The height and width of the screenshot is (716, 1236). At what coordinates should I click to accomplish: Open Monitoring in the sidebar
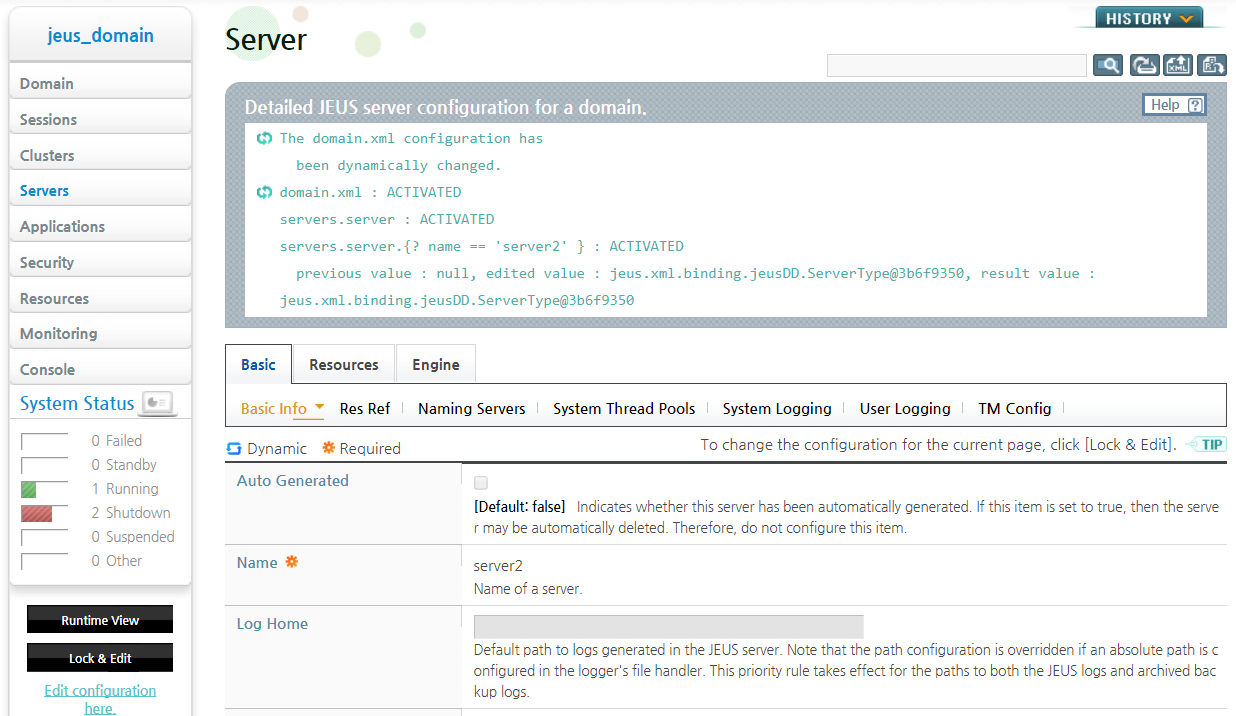pyautogui.click(x=100, y=333)
